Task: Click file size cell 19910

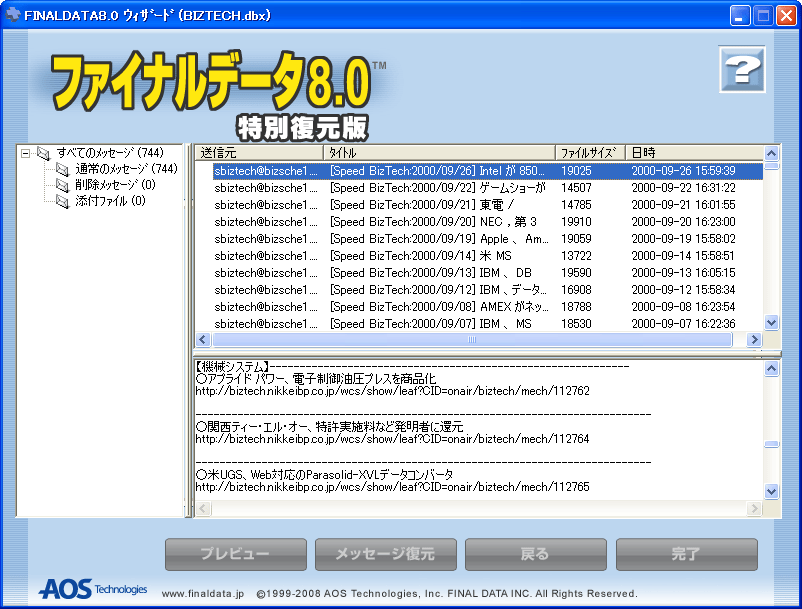Action: point(576,222)
